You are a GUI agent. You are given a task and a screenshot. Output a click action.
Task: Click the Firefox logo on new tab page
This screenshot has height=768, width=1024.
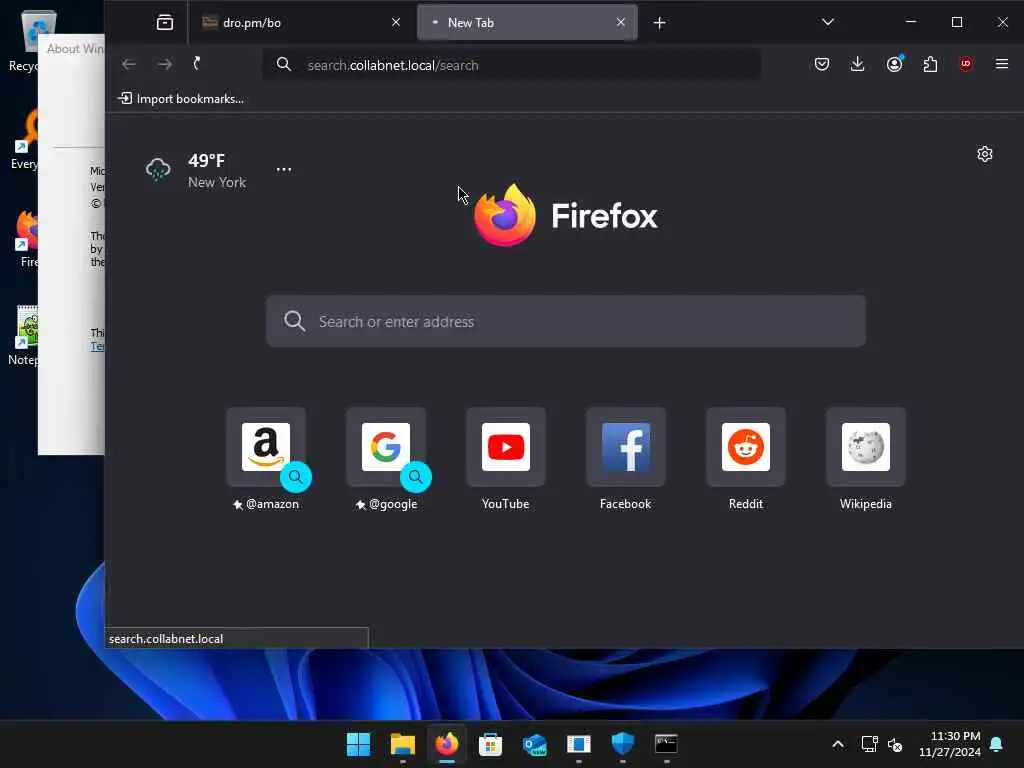pos(566,216)
